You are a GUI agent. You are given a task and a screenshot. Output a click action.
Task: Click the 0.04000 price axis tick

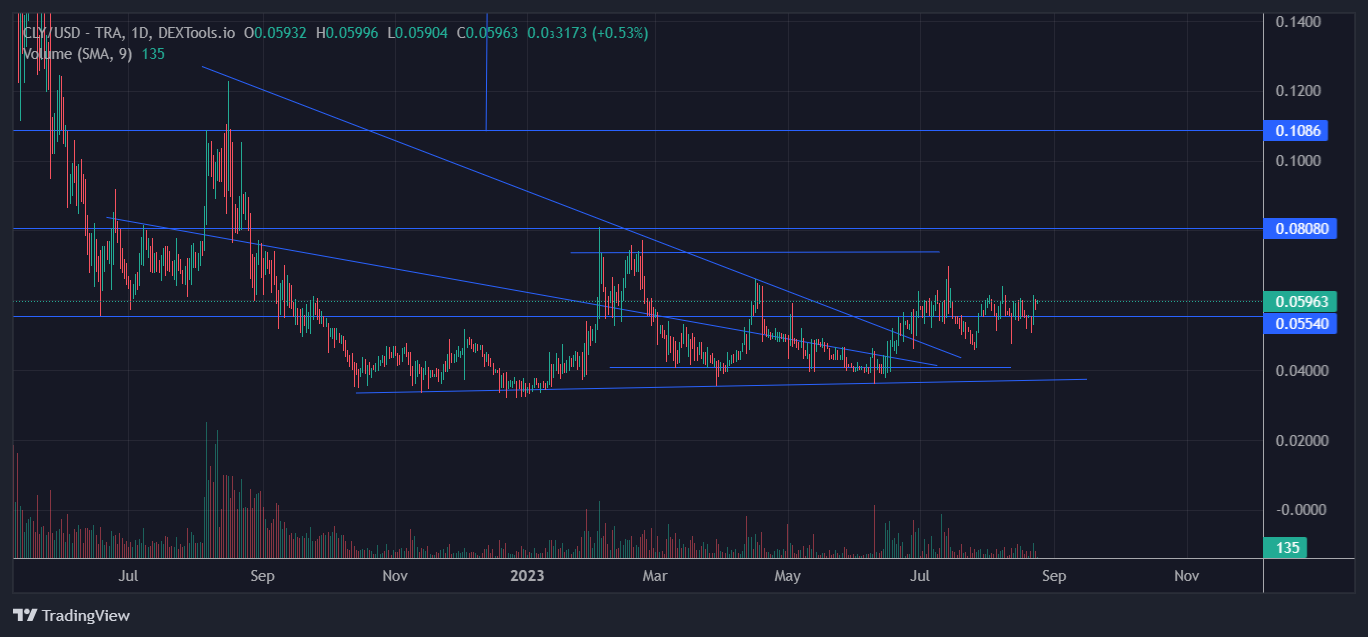pos(1302,371)
